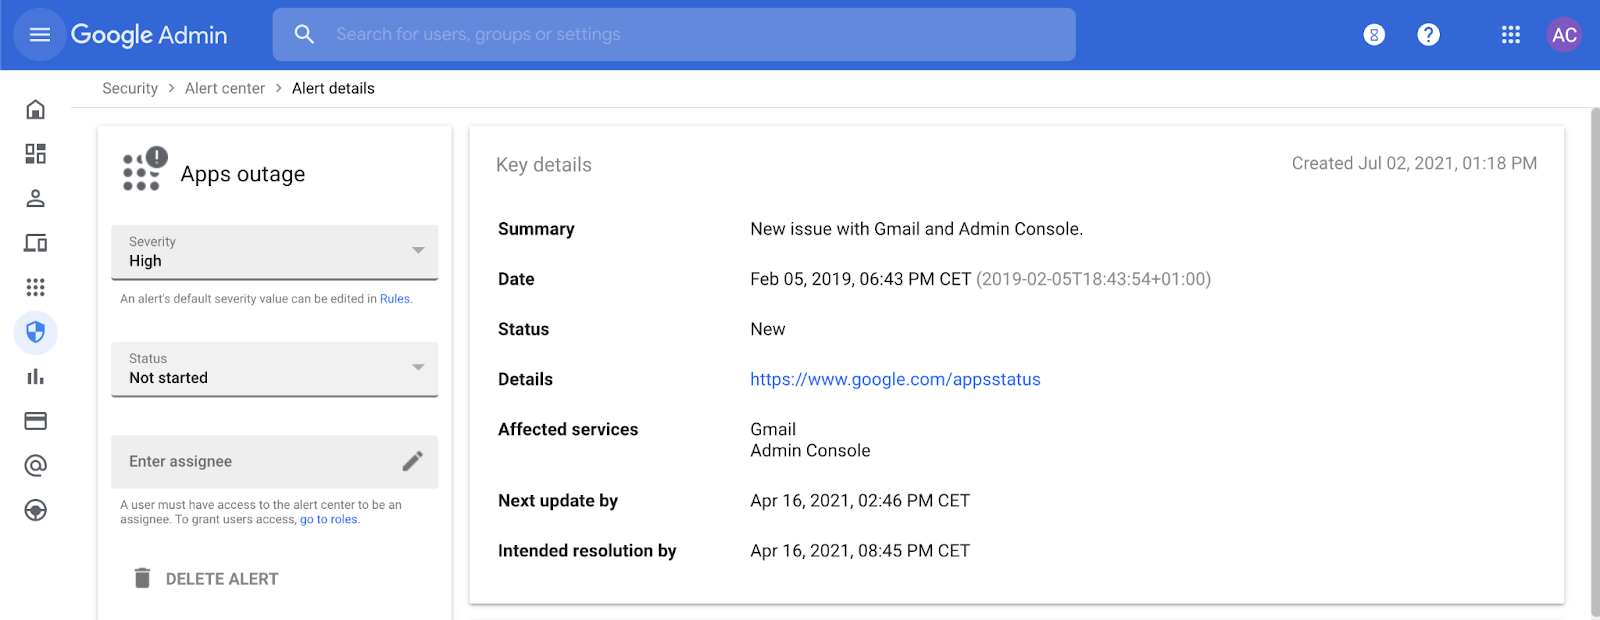
Task: Select Gmail under Affected services
Action: pyautogui.click(x=773, y=429)
